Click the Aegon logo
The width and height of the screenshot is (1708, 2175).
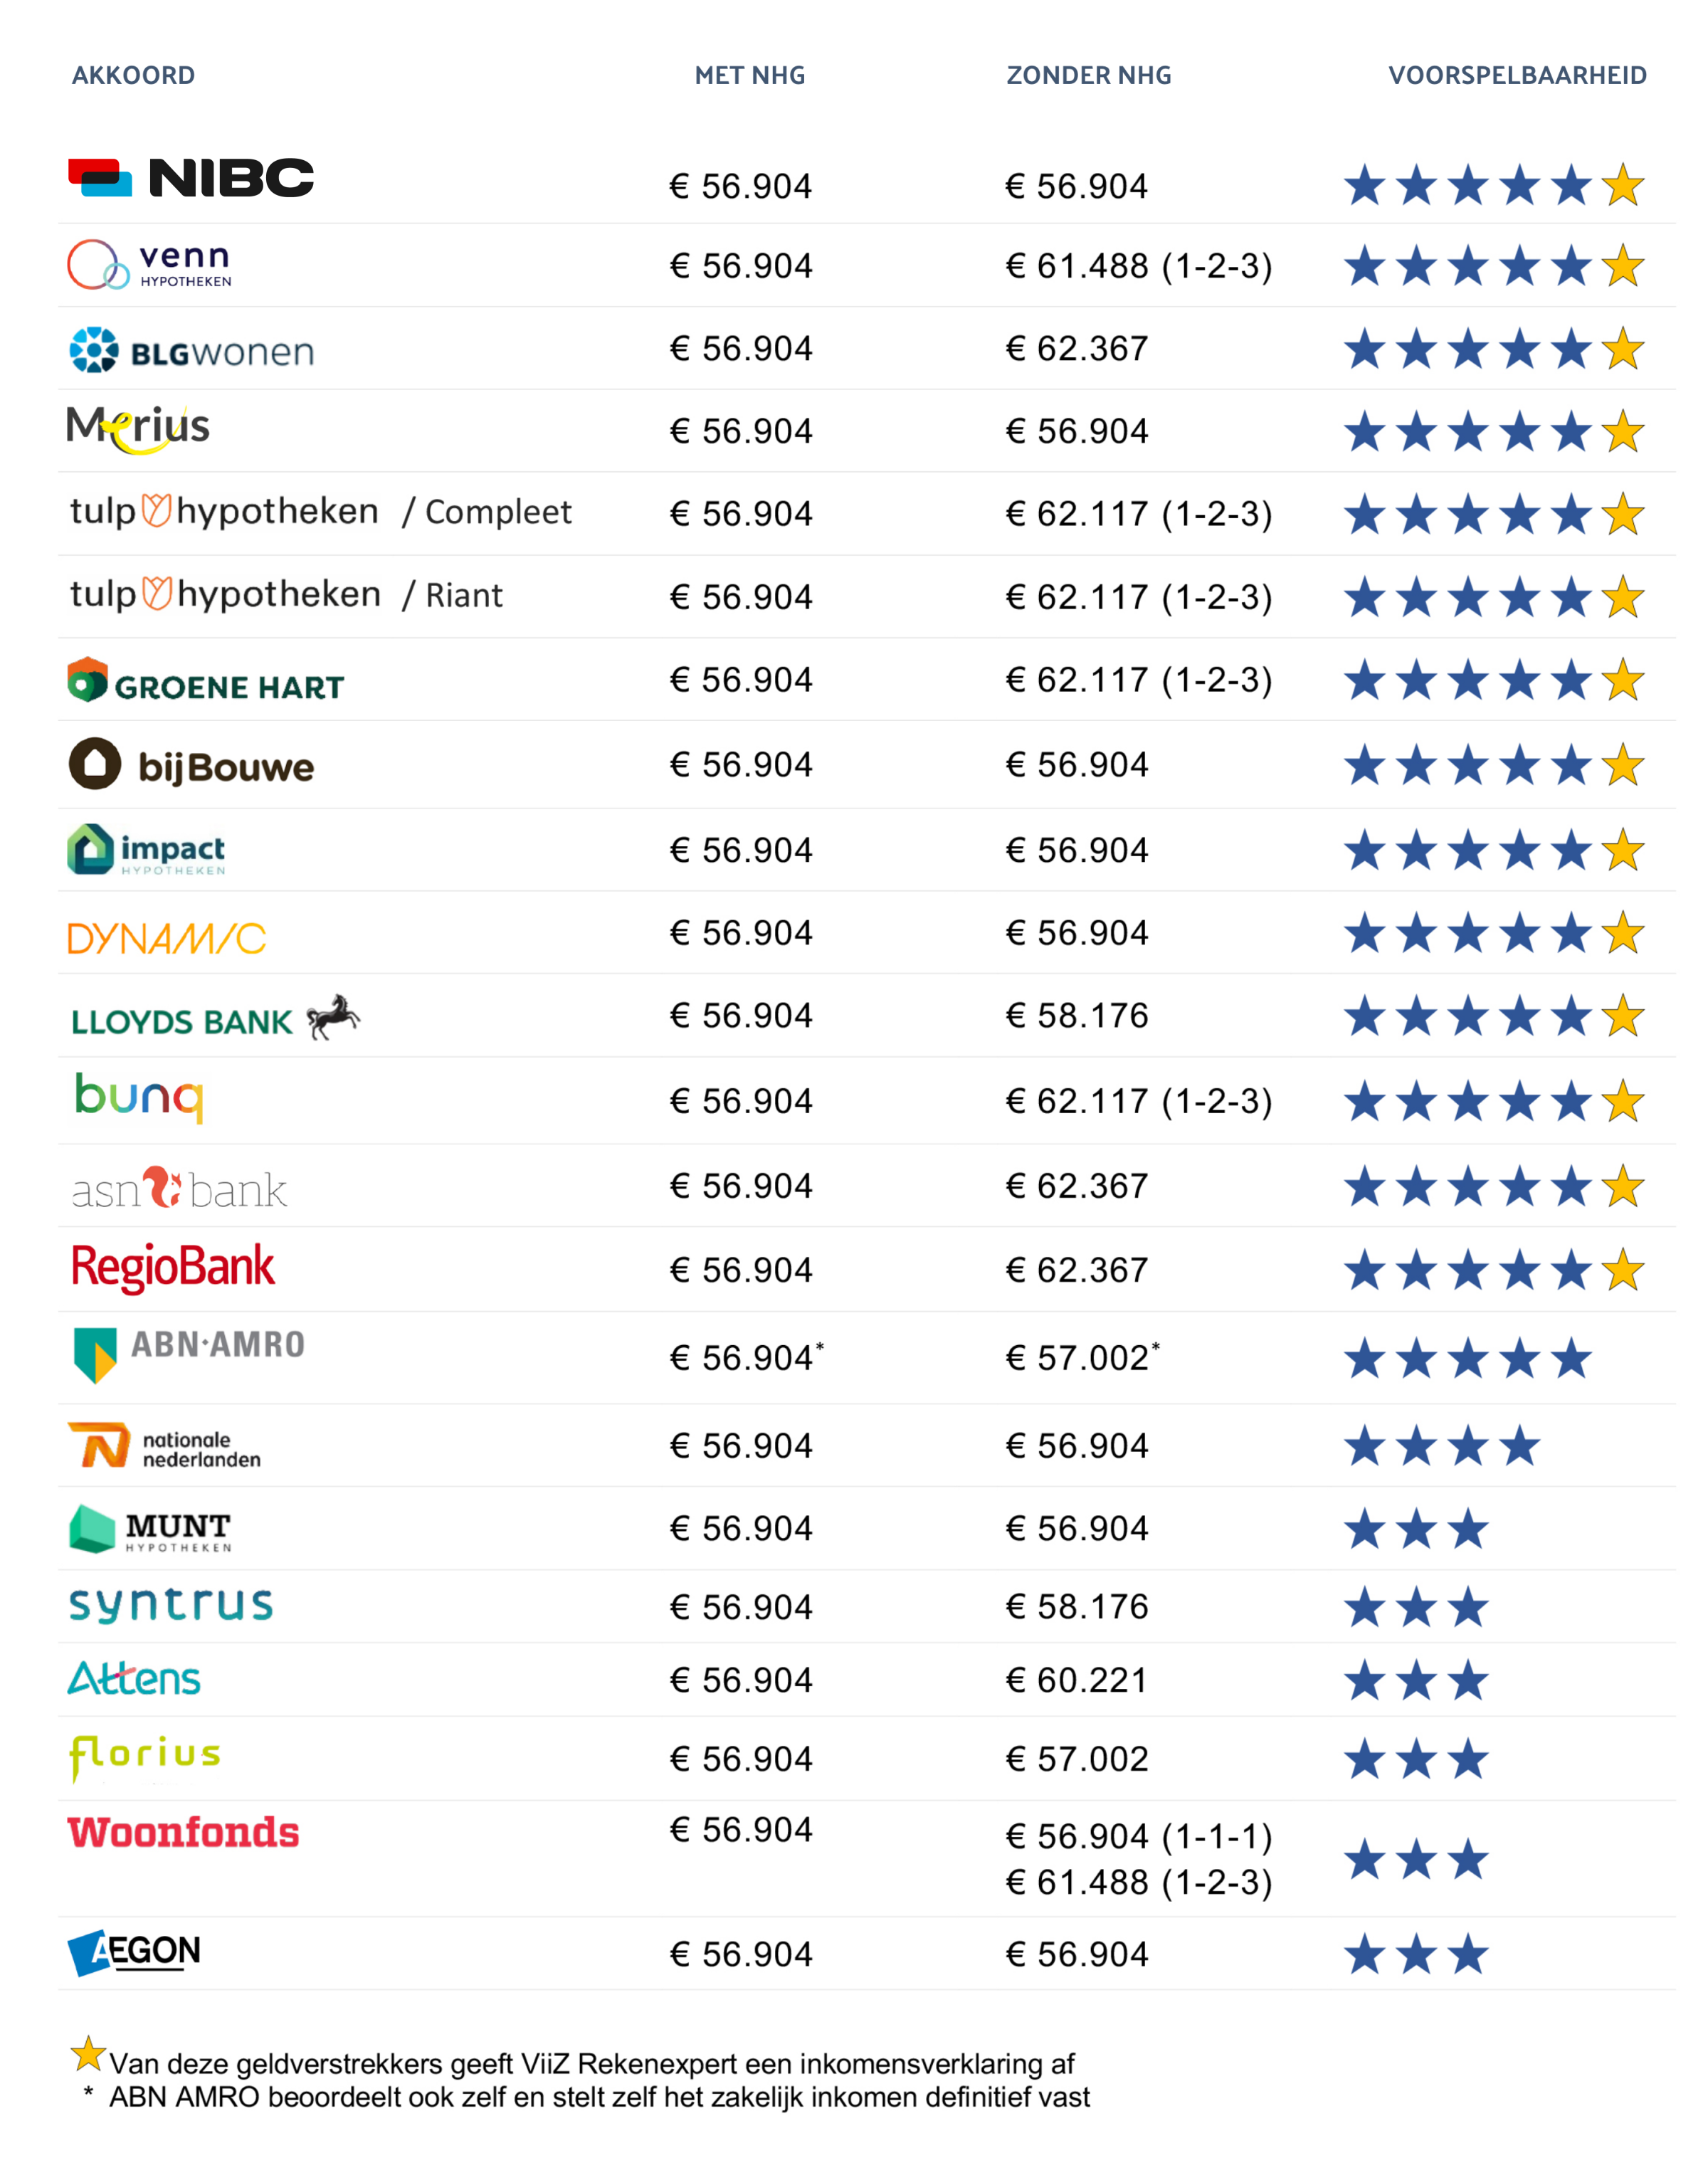pos(135,1952)
